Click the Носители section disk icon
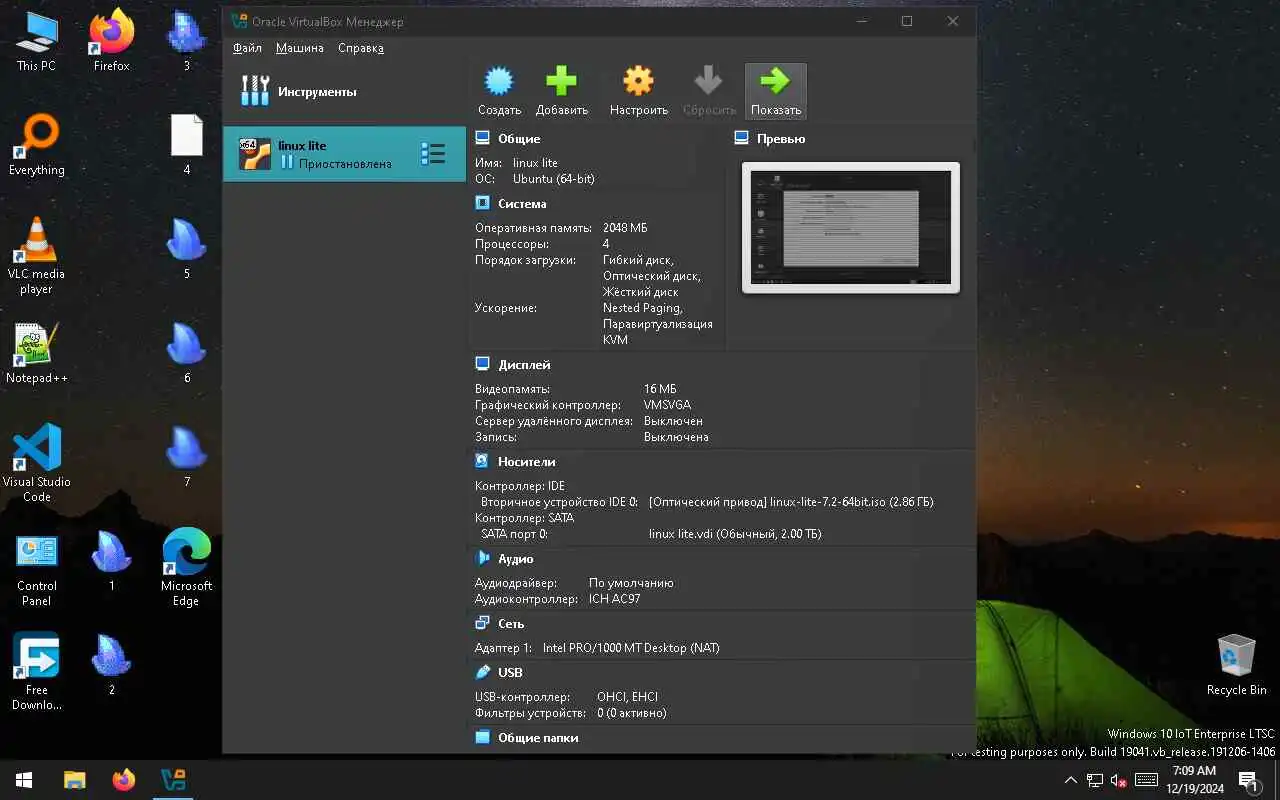 pyautogui.click(x=483, y=461)
